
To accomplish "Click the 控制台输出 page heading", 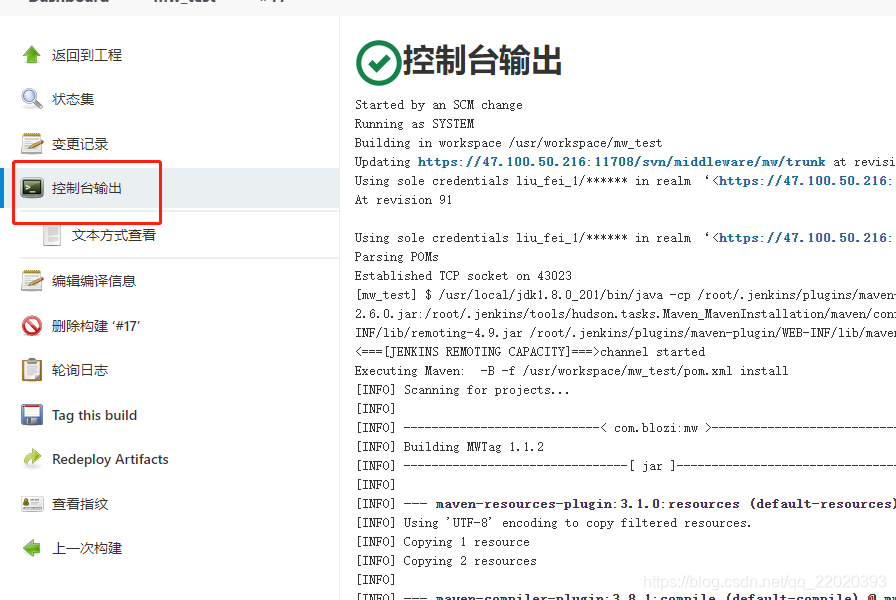I will click(482, 60).
